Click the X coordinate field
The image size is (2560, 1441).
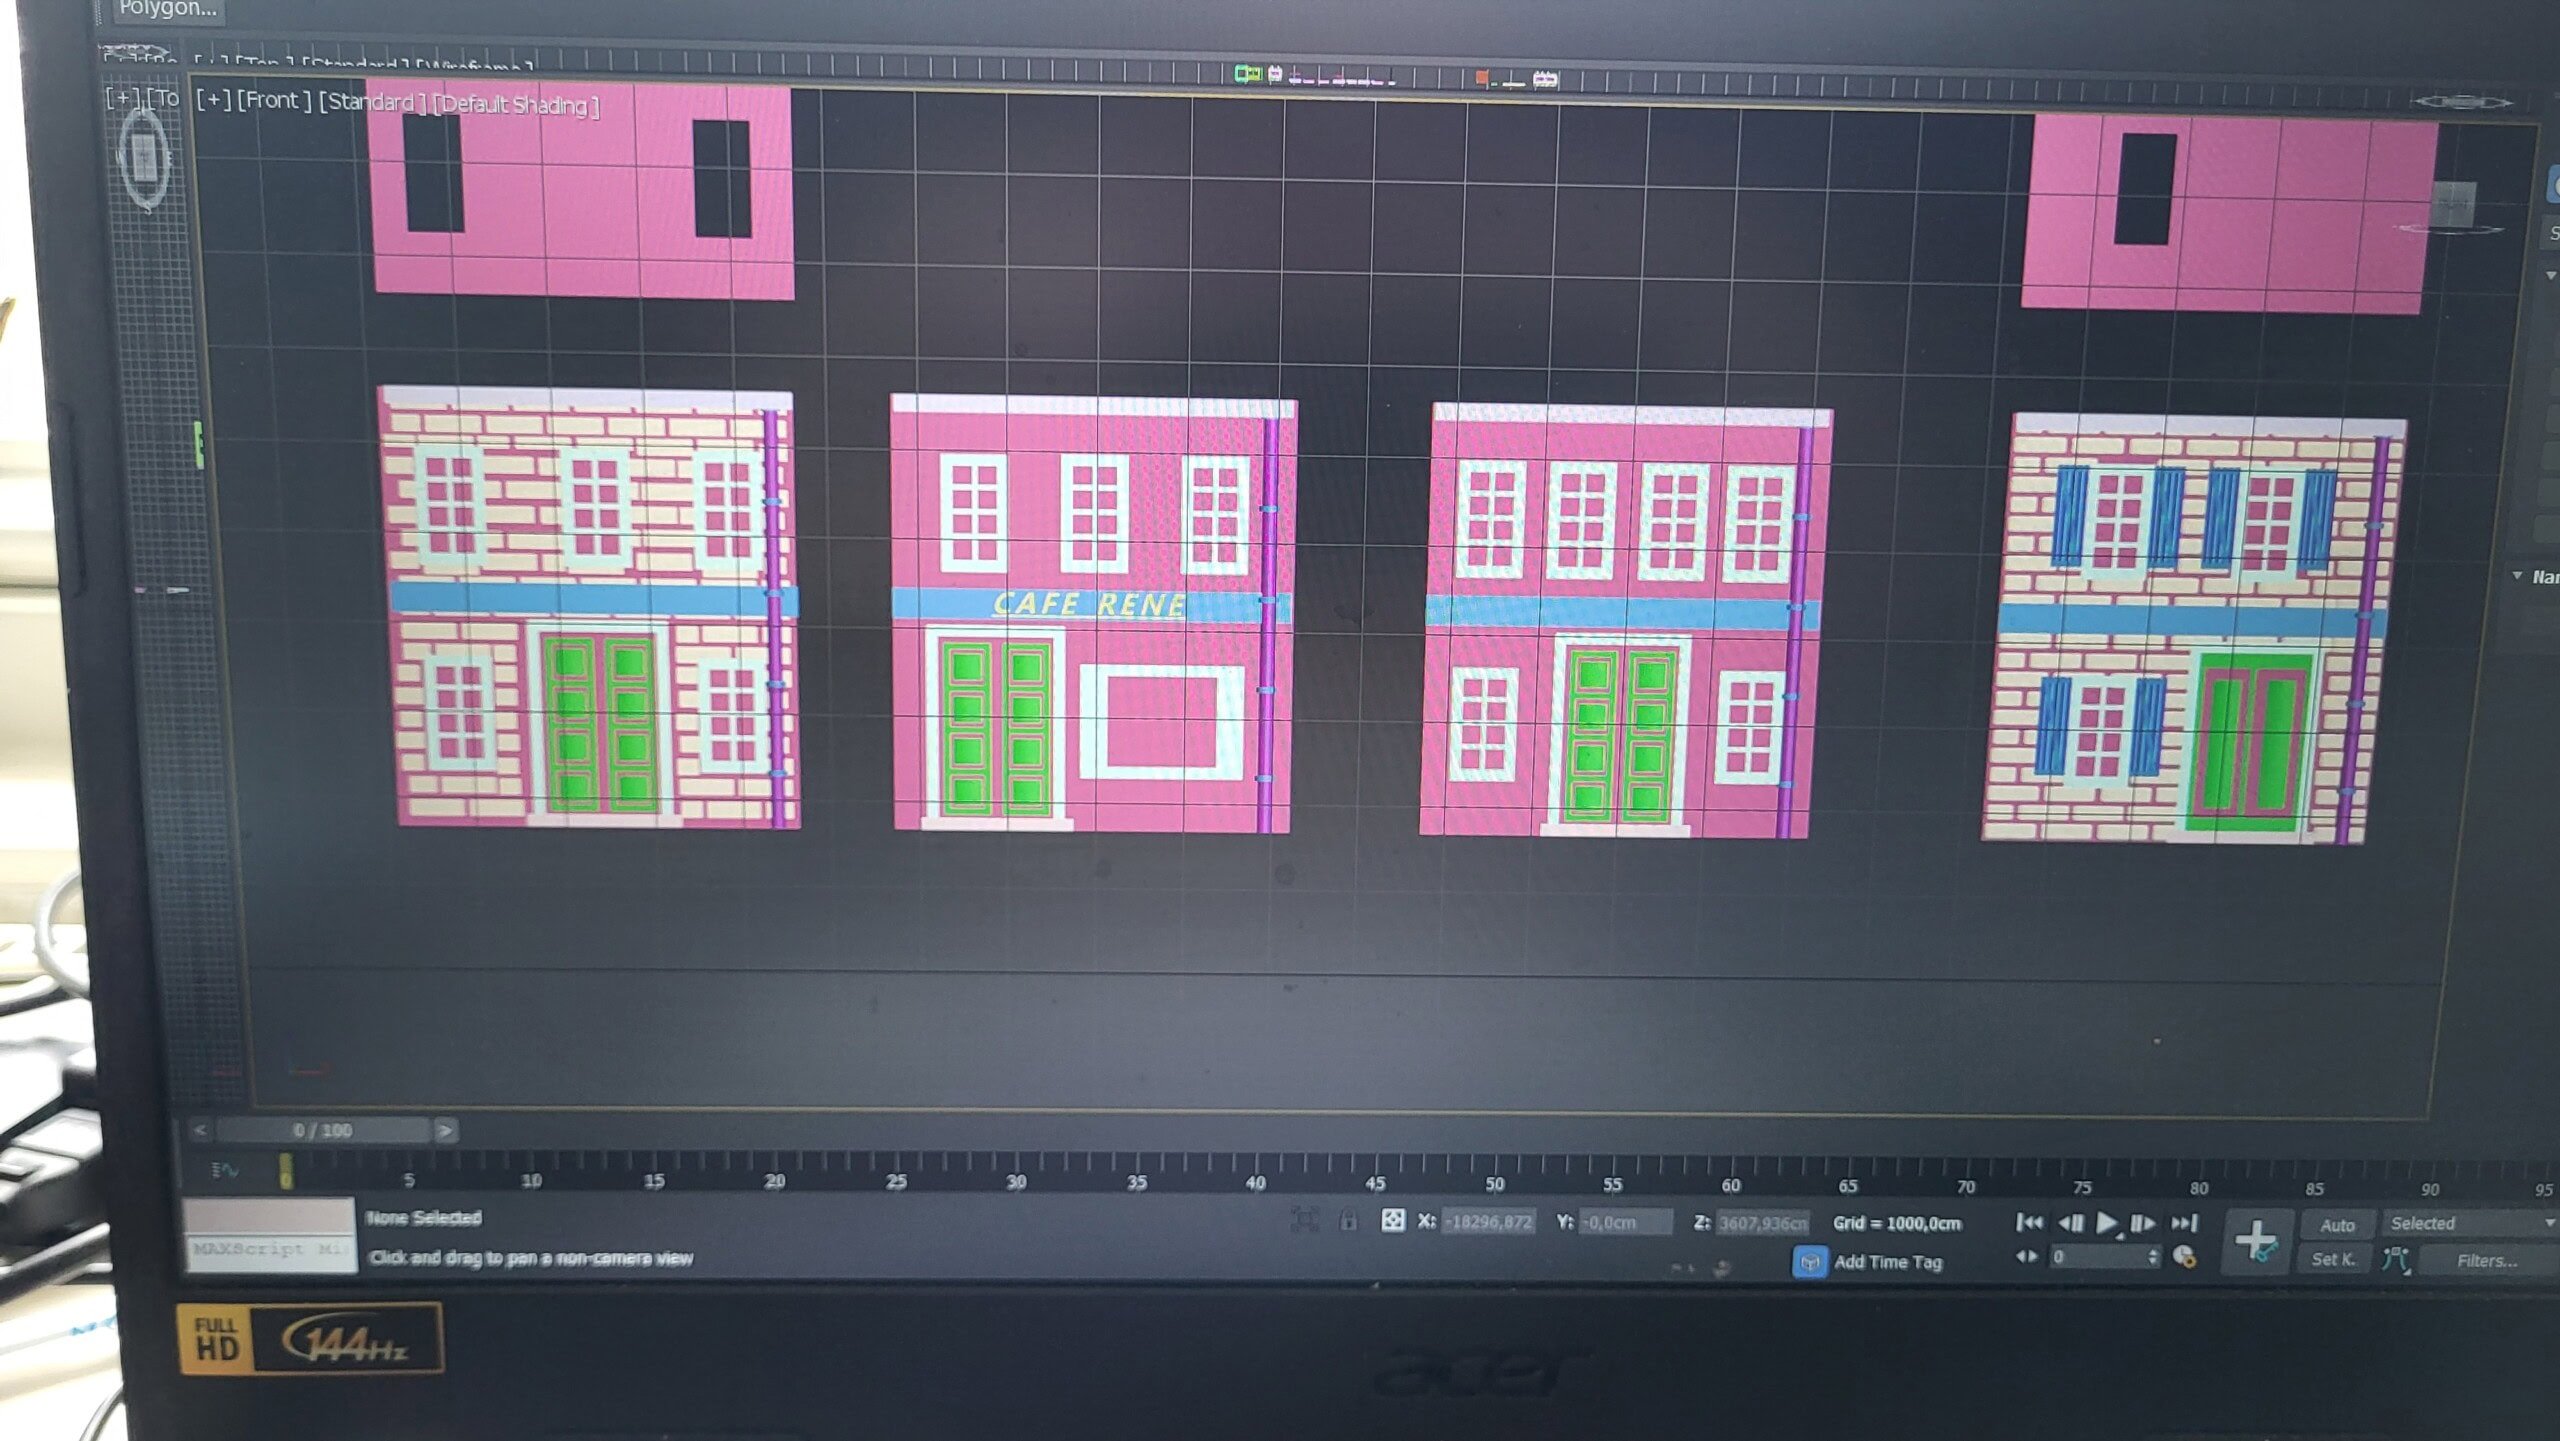[1490, 1221]
